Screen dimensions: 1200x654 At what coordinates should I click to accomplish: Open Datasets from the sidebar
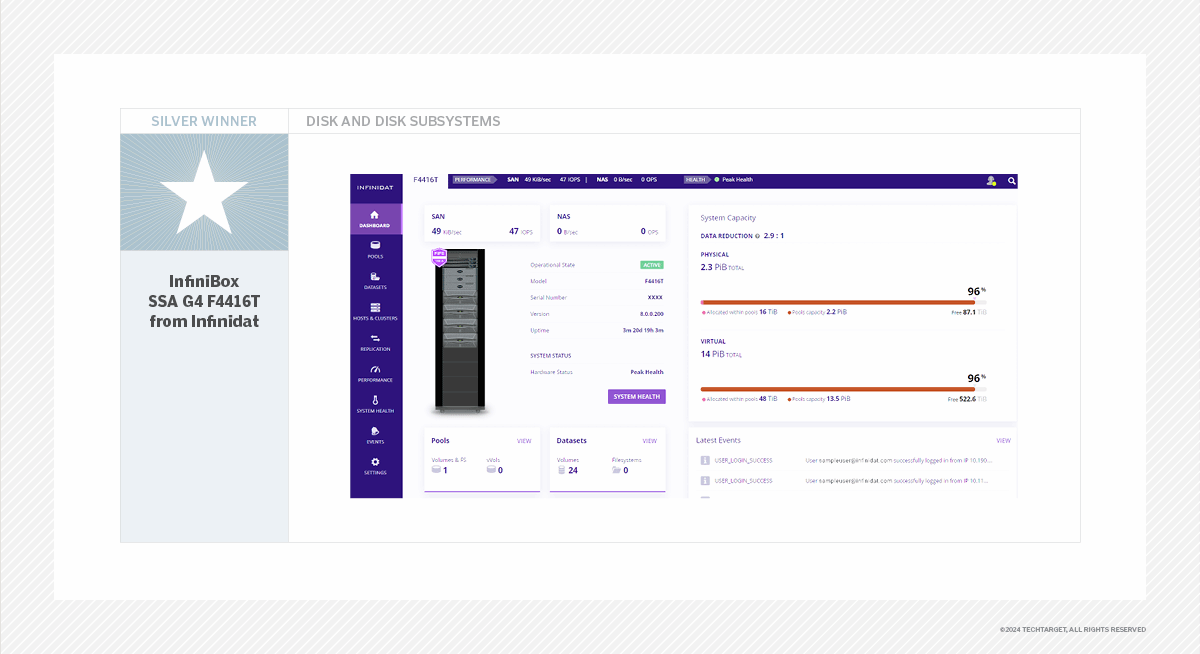[375, 276]
